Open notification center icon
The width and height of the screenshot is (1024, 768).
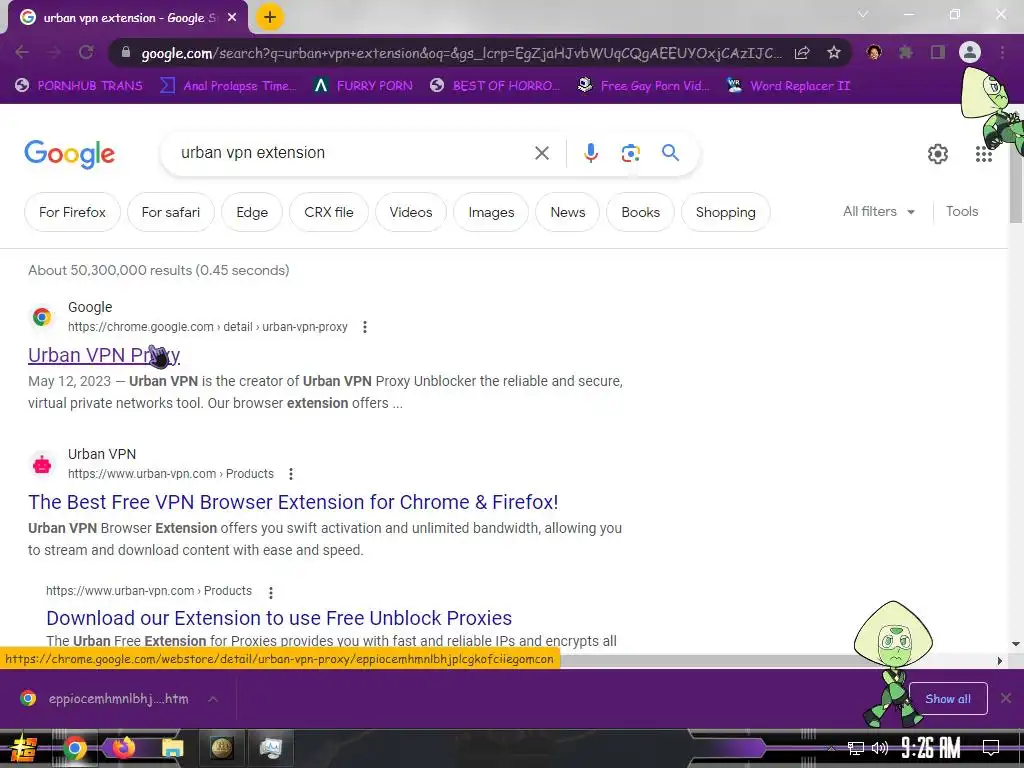pyautogui.click(x=991, y=748)
